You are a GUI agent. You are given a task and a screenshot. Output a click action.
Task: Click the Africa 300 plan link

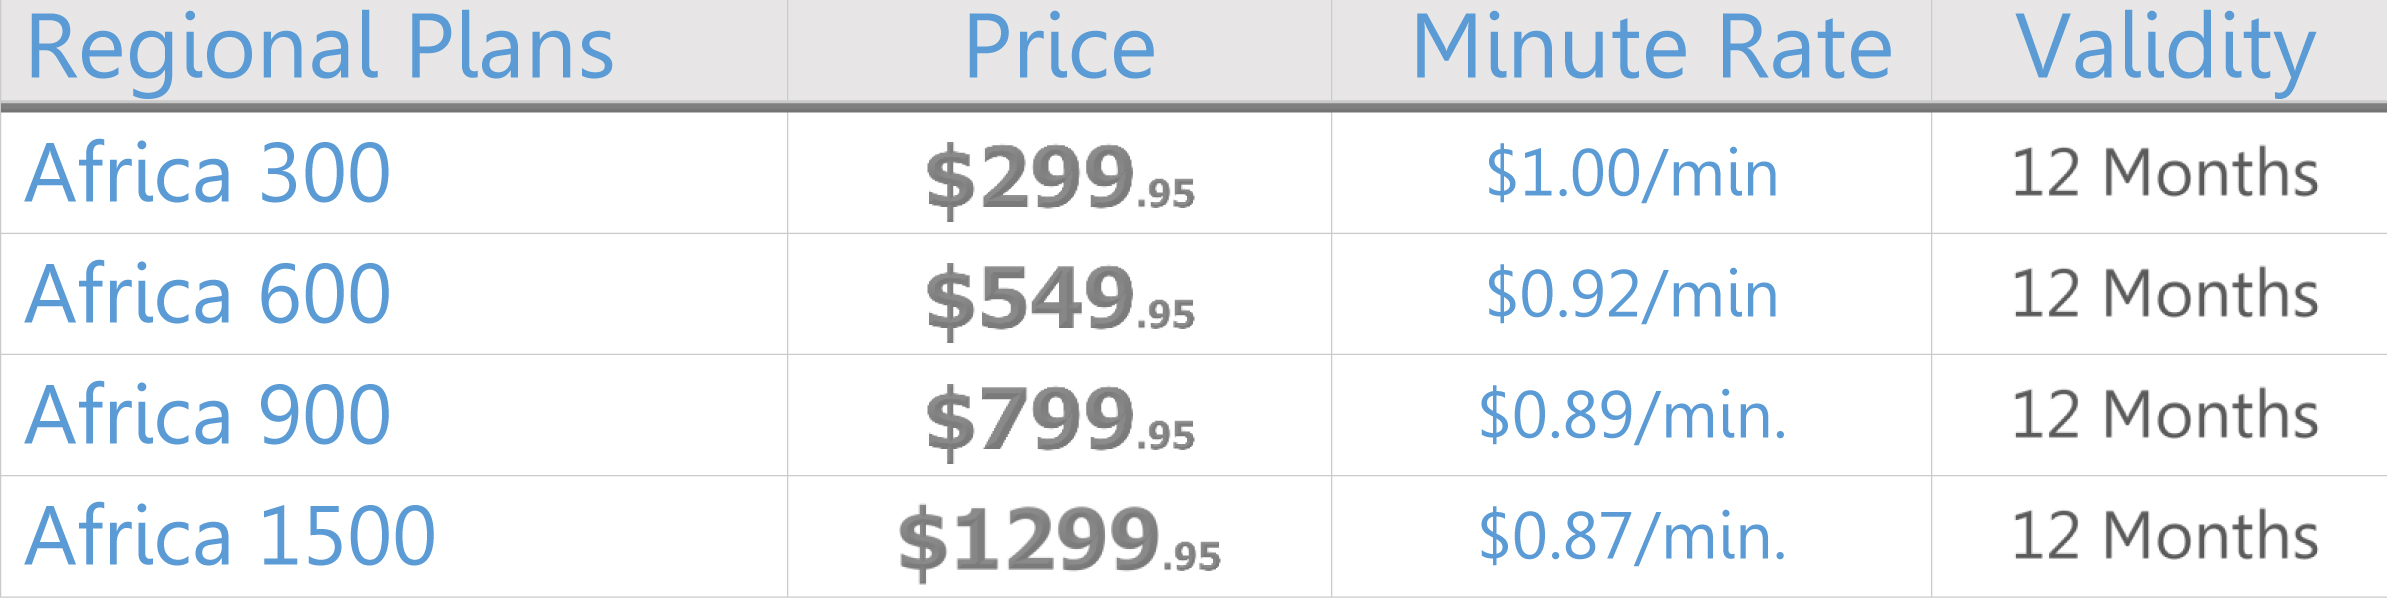208,173
